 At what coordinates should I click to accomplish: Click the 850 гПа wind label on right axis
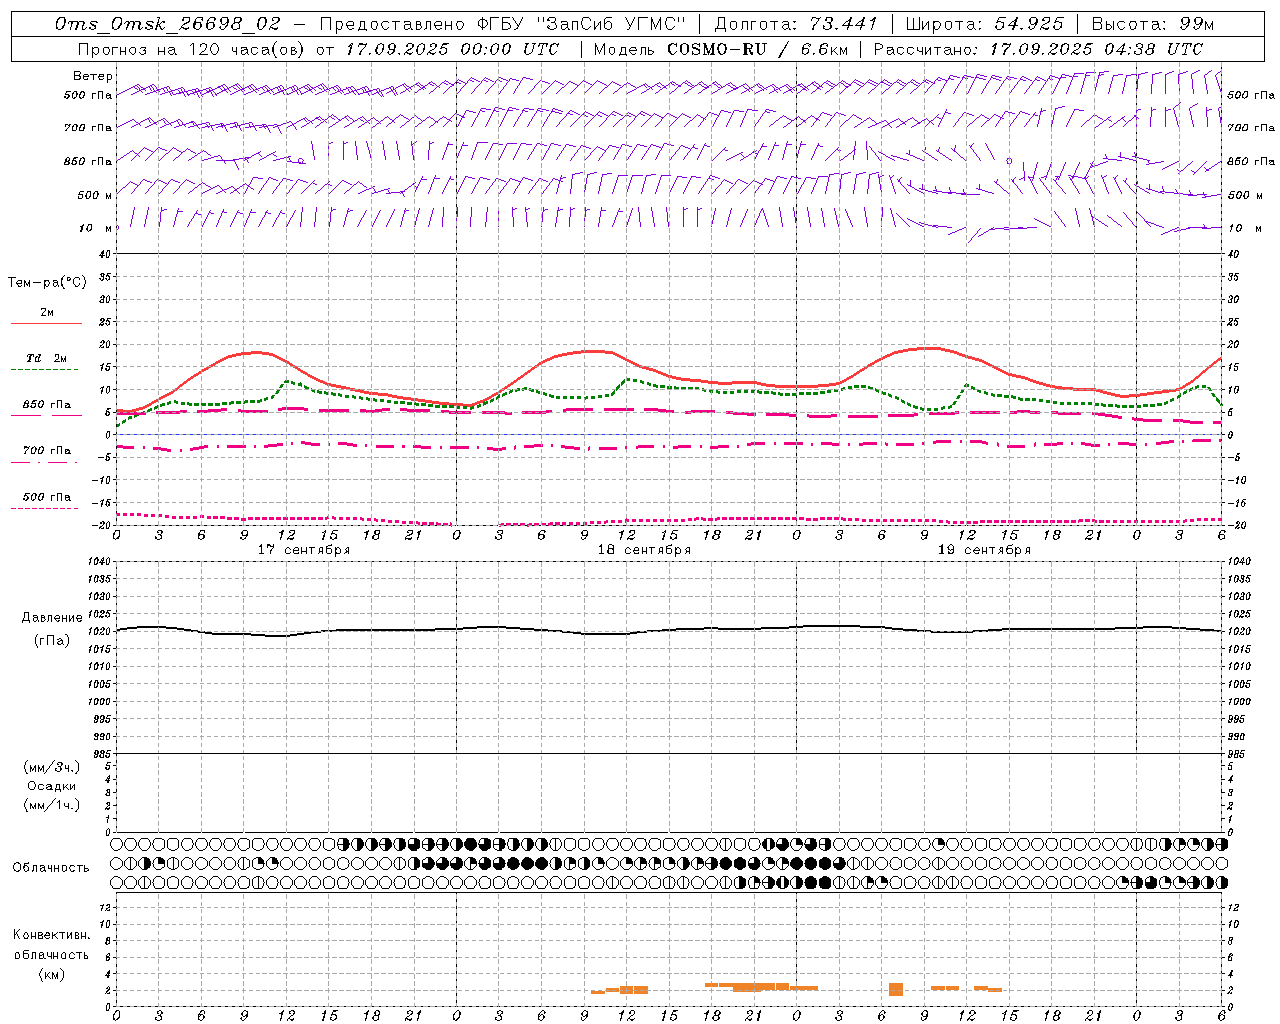pos(1251,161)
